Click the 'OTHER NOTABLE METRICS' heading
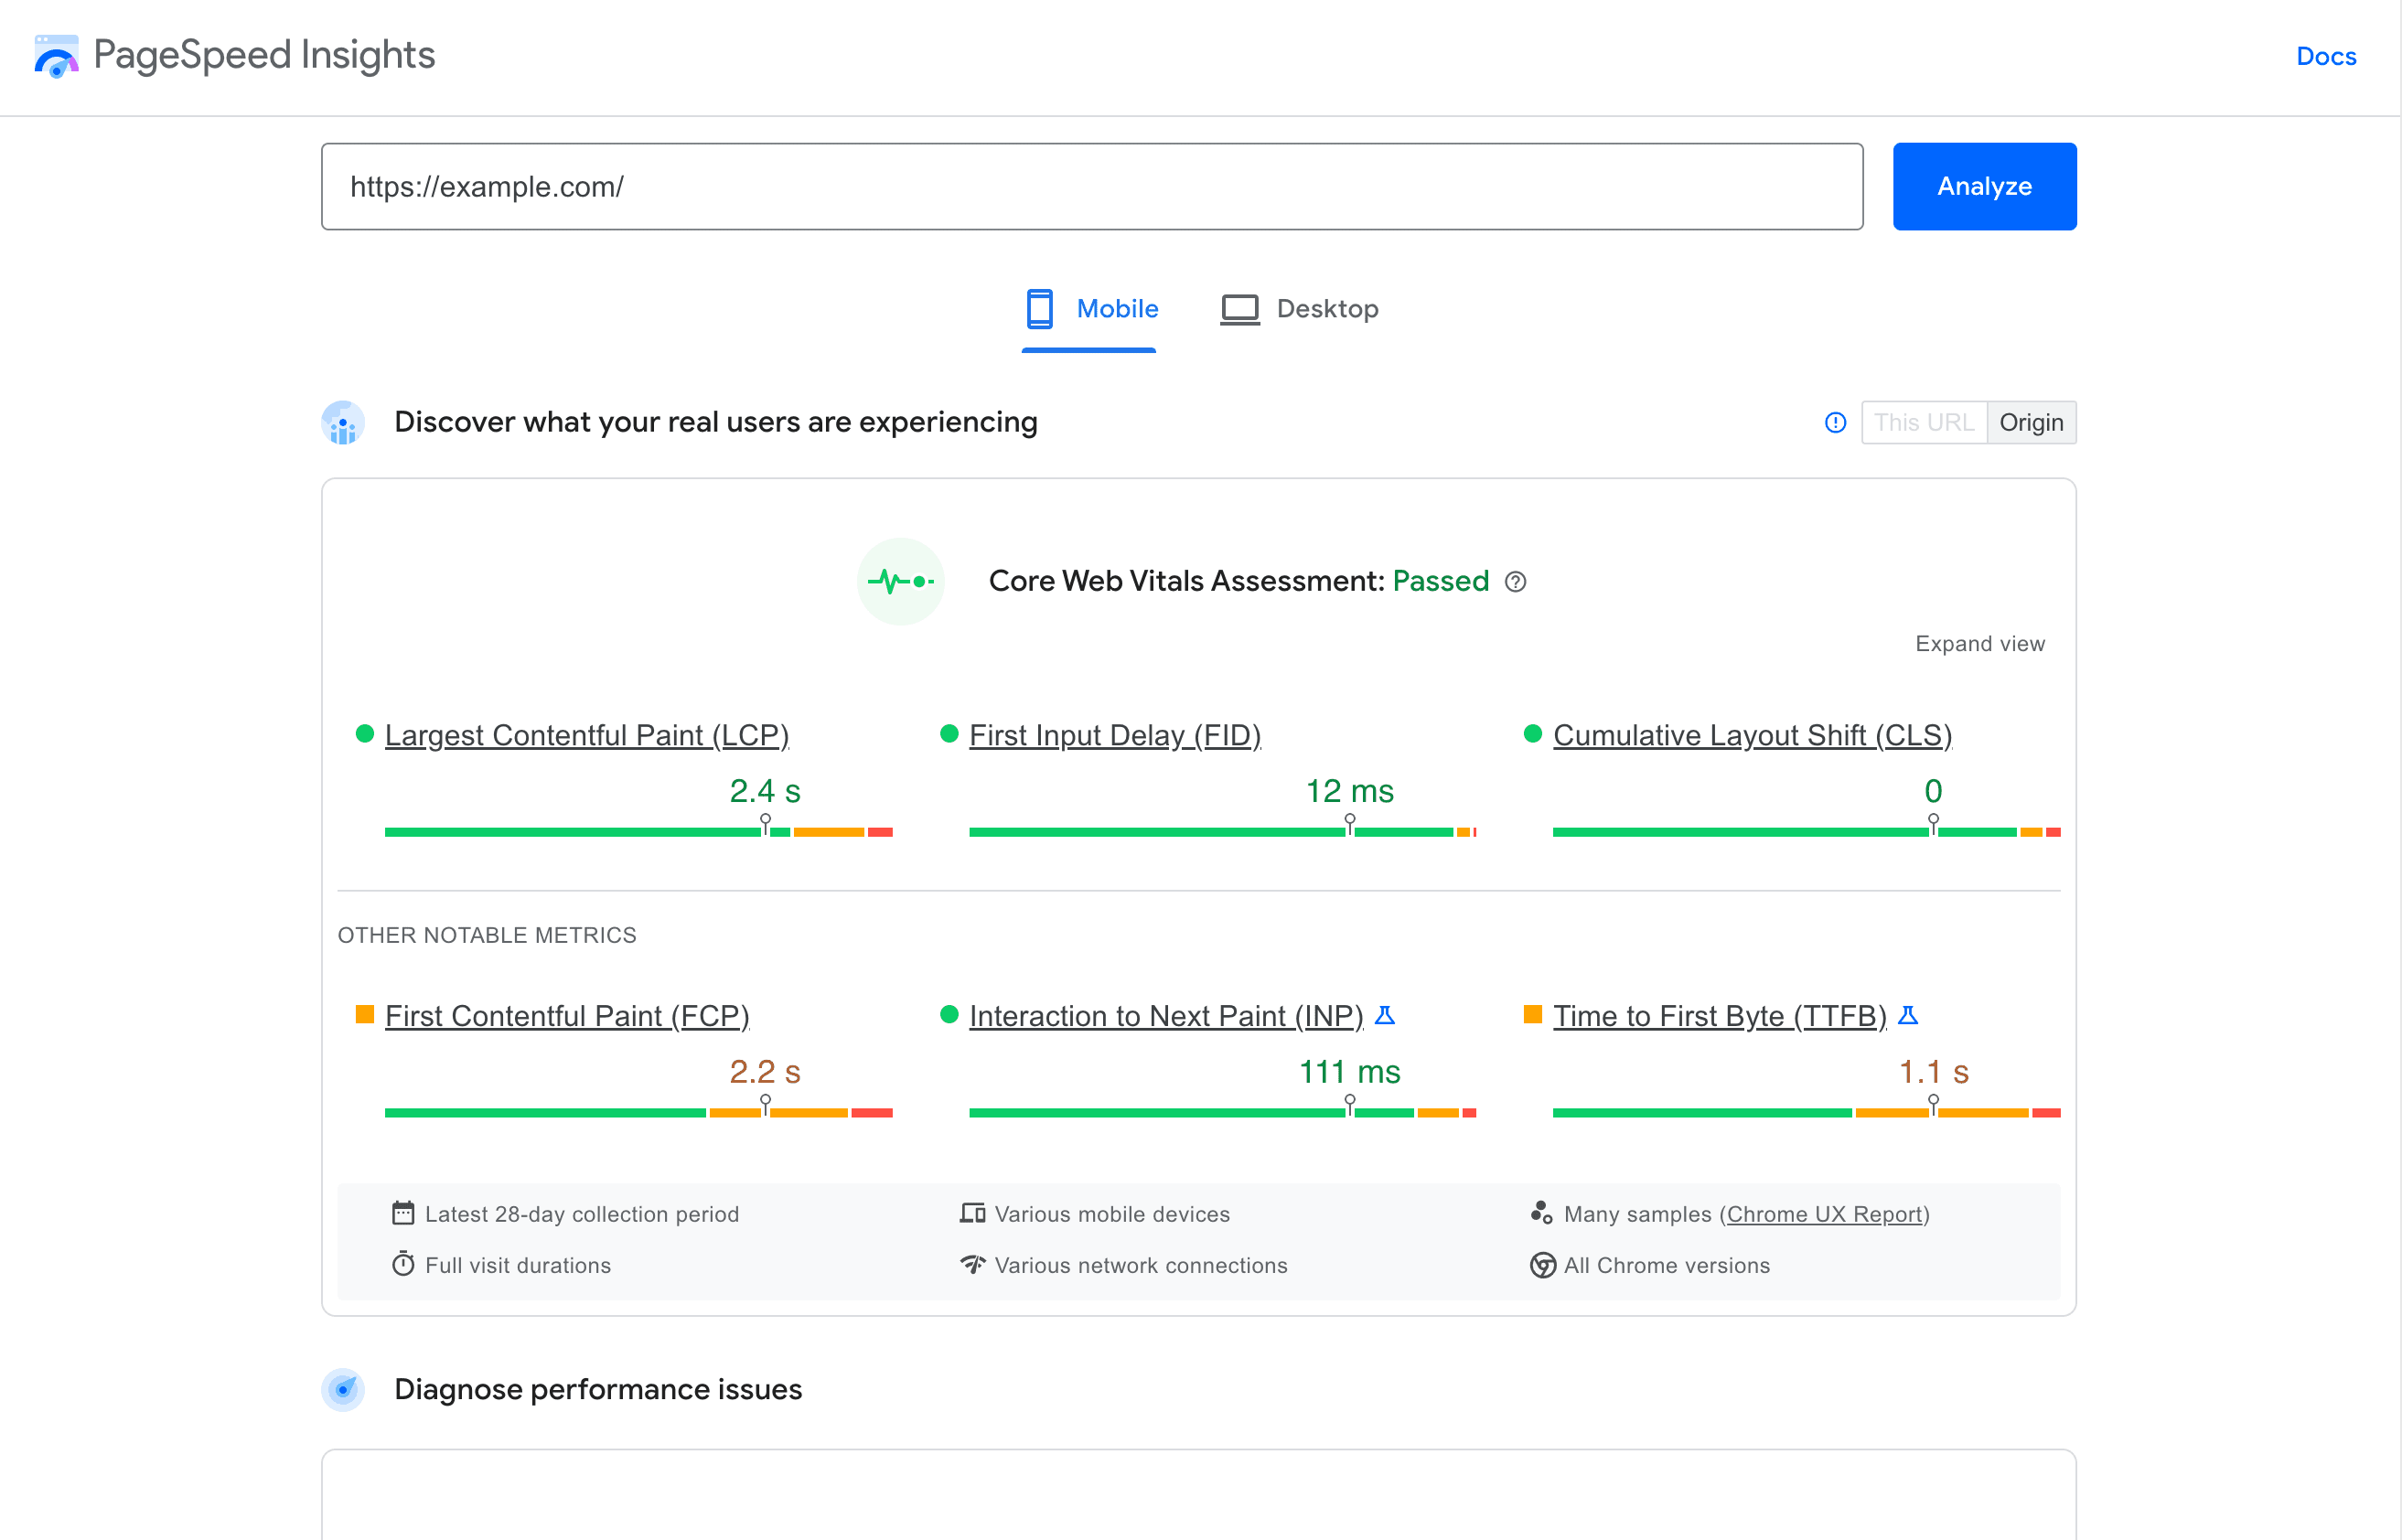Image resolution: width=2402 pixels, height=1540 pixels. click(x=487, y=935)
